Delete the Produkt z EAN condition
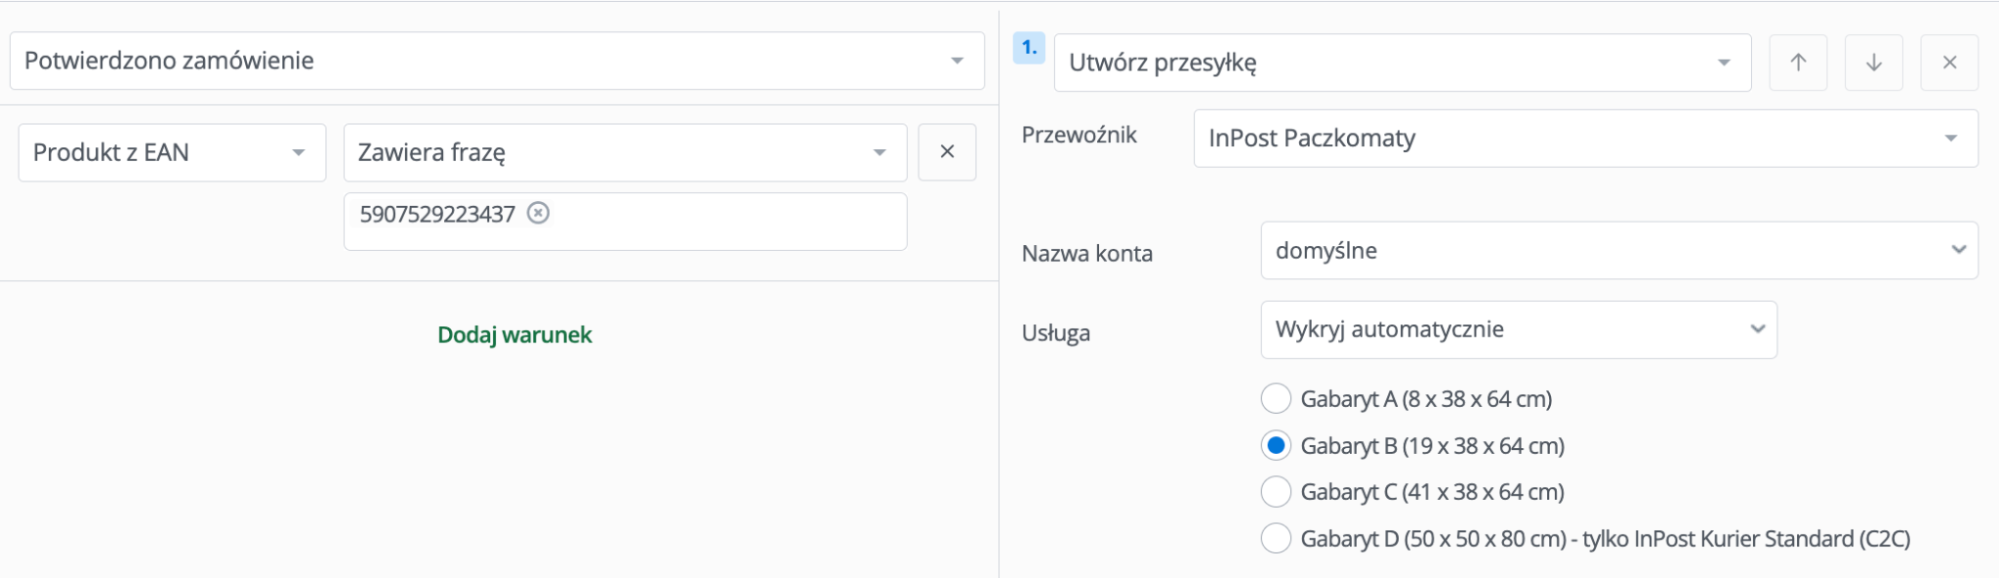This screenshot has width=1999, height=578. [x=947, y=152]
